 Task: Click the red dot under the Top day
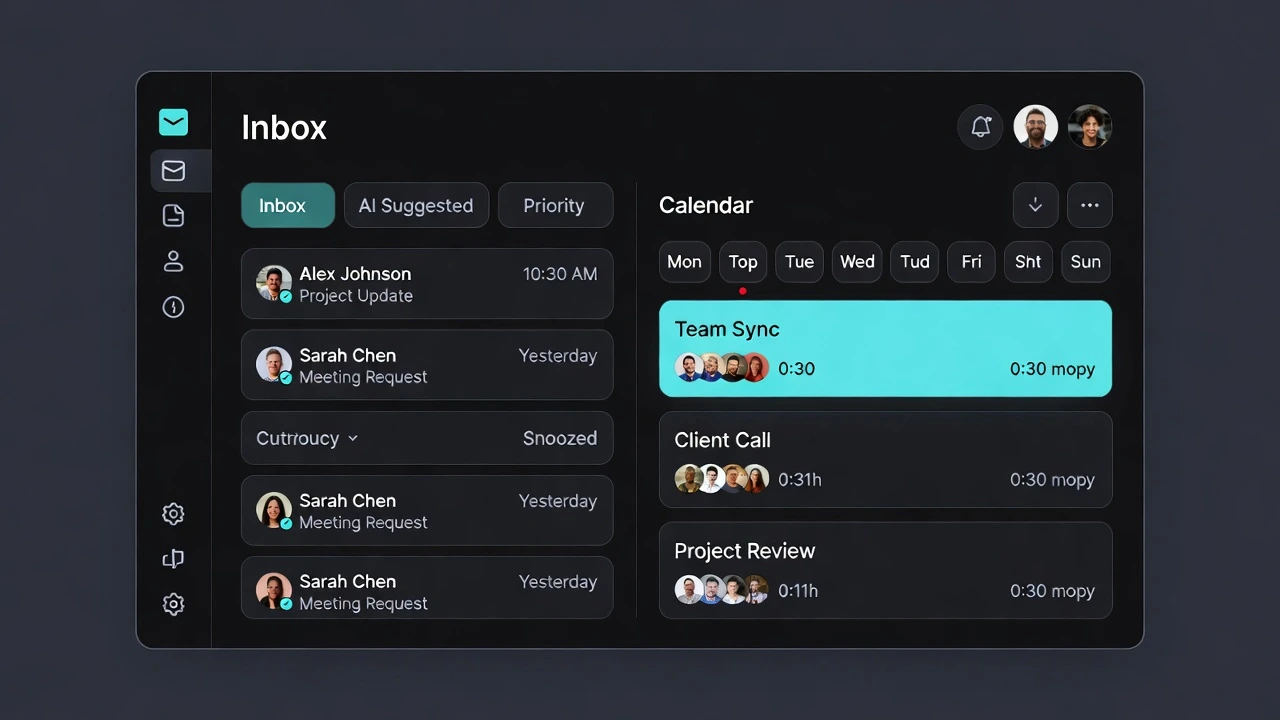click(x=742, y=290)
